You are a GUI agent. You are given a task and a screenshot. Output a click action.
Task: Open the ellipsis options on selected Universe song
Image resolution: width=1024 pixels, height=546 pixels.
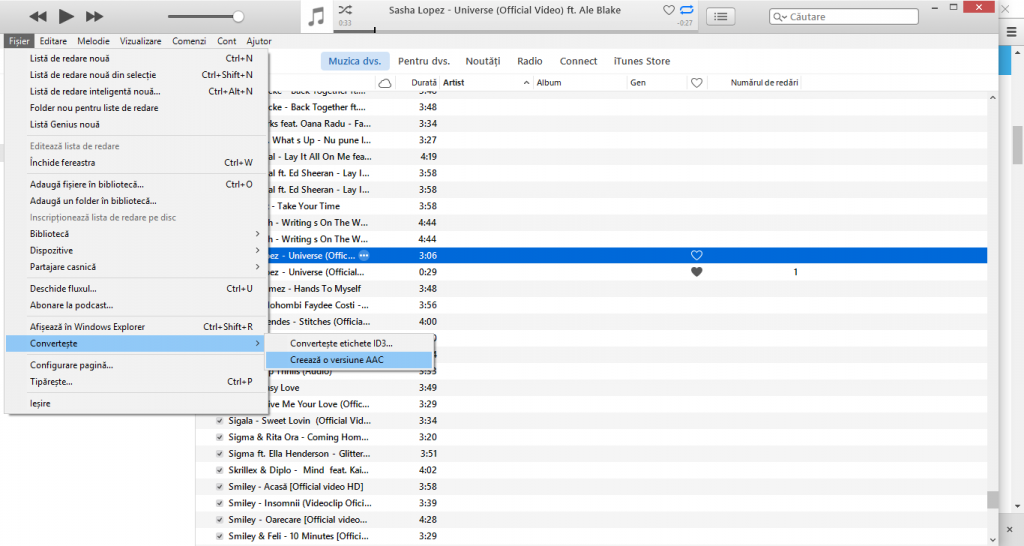[x=364, y=255]
